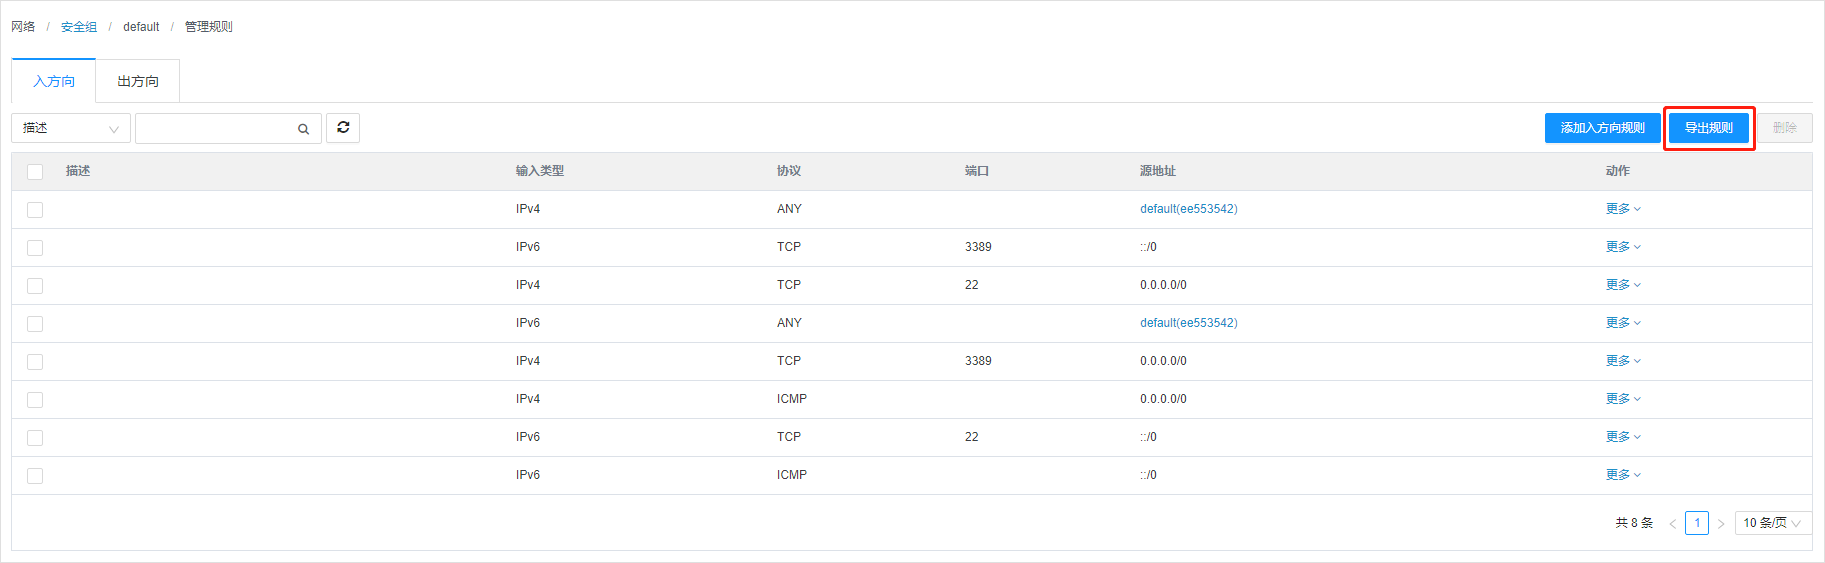
Task: Select the 入方向 tab
Action: coord(54,81)
